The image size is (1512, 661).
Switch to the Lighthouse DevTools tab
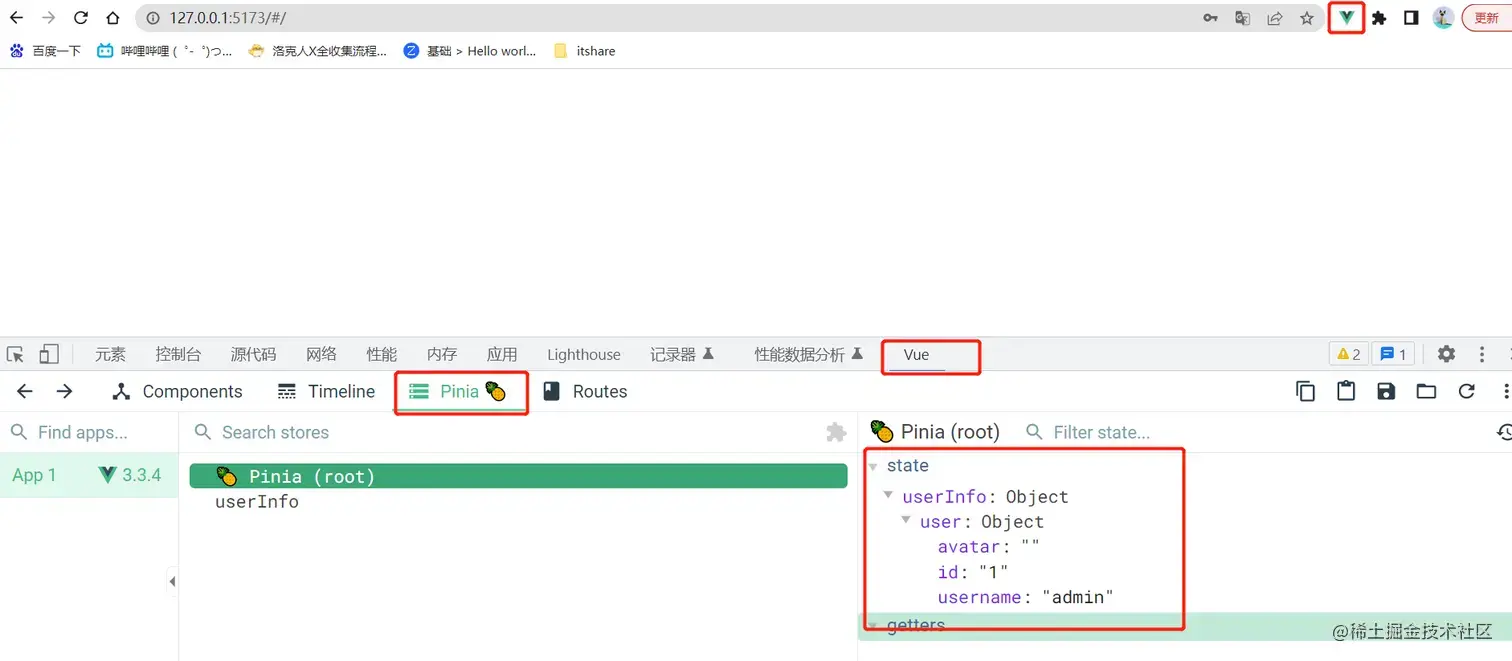(584, 354)
